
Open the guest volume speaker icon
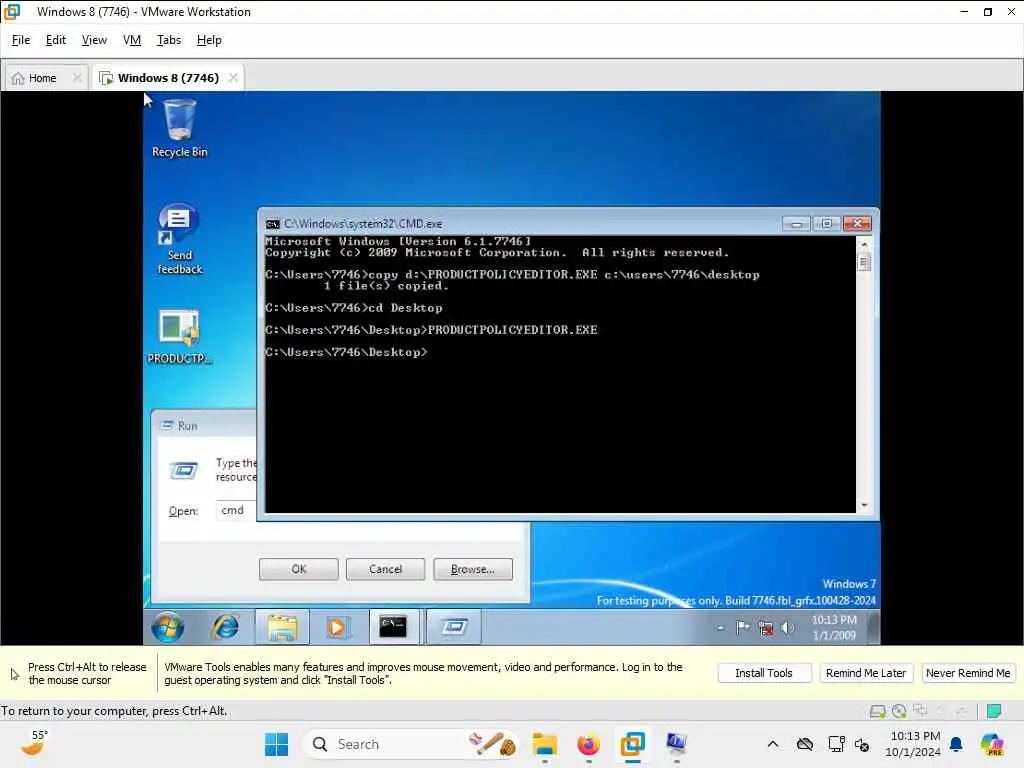(788, 628)
